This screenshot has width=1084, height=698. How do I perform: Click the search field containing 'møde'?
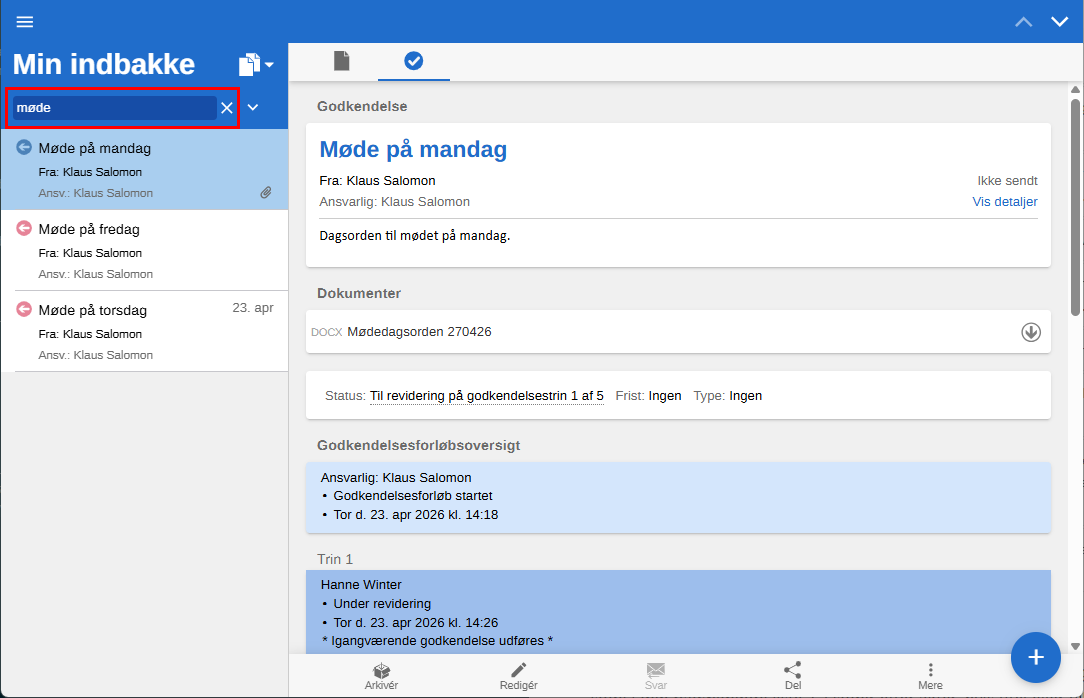pos(115,108)
